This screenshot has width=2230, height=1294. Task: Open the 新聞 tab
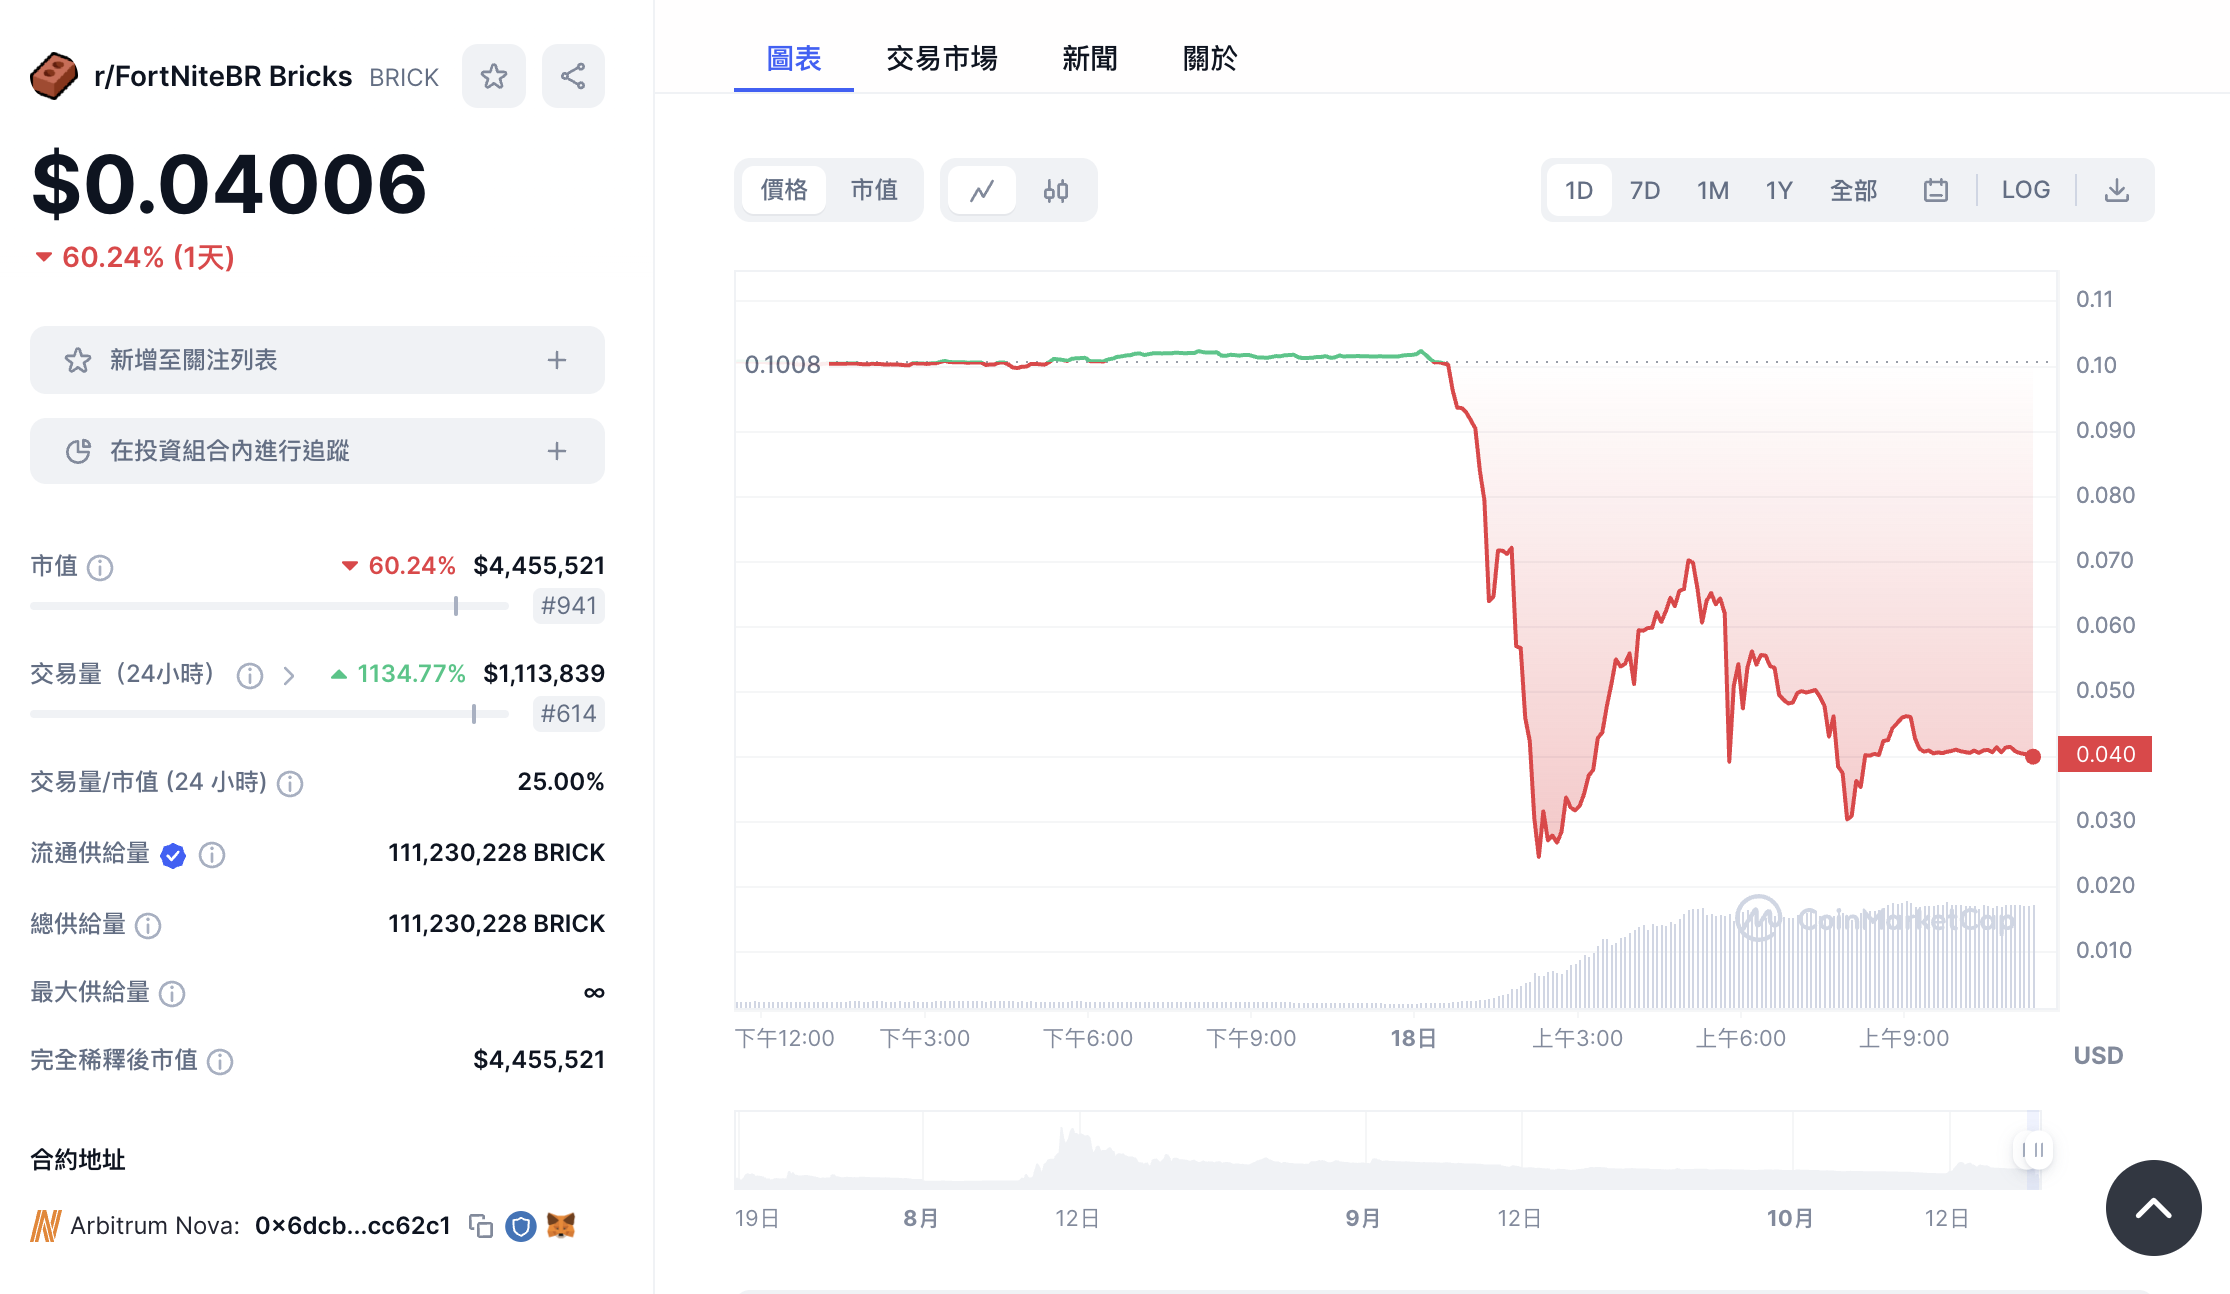point(1089,58)
